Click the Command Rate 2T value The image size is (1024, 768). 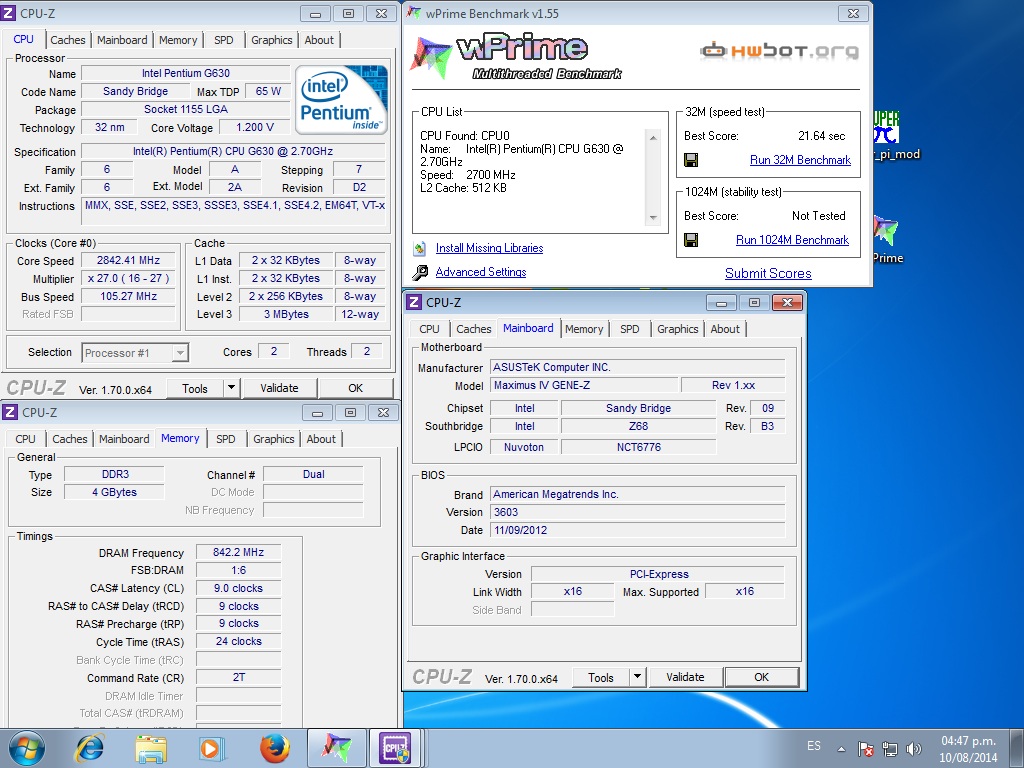tap(238, 678)
